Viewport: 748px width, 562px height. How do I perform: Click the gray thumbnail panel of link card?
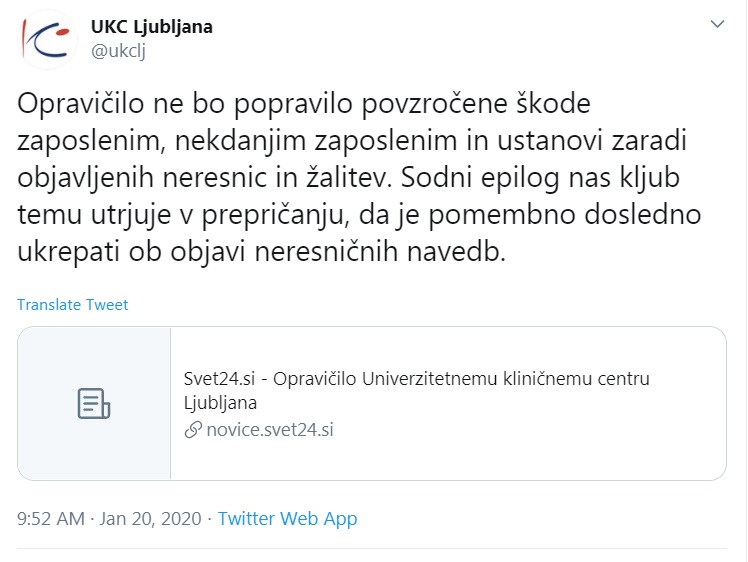(x=95, y=404)
